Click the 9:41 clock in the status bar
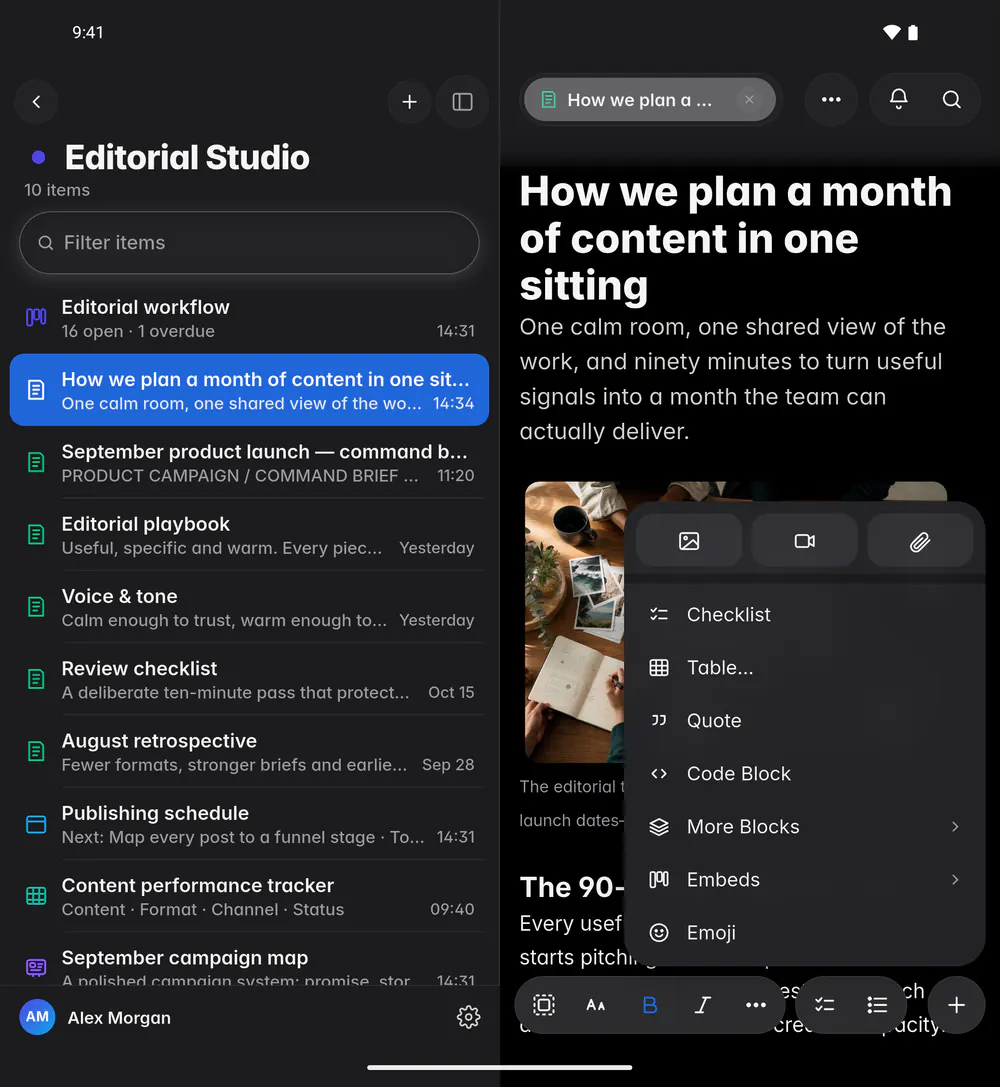1000x1087 pixels. 88,33
